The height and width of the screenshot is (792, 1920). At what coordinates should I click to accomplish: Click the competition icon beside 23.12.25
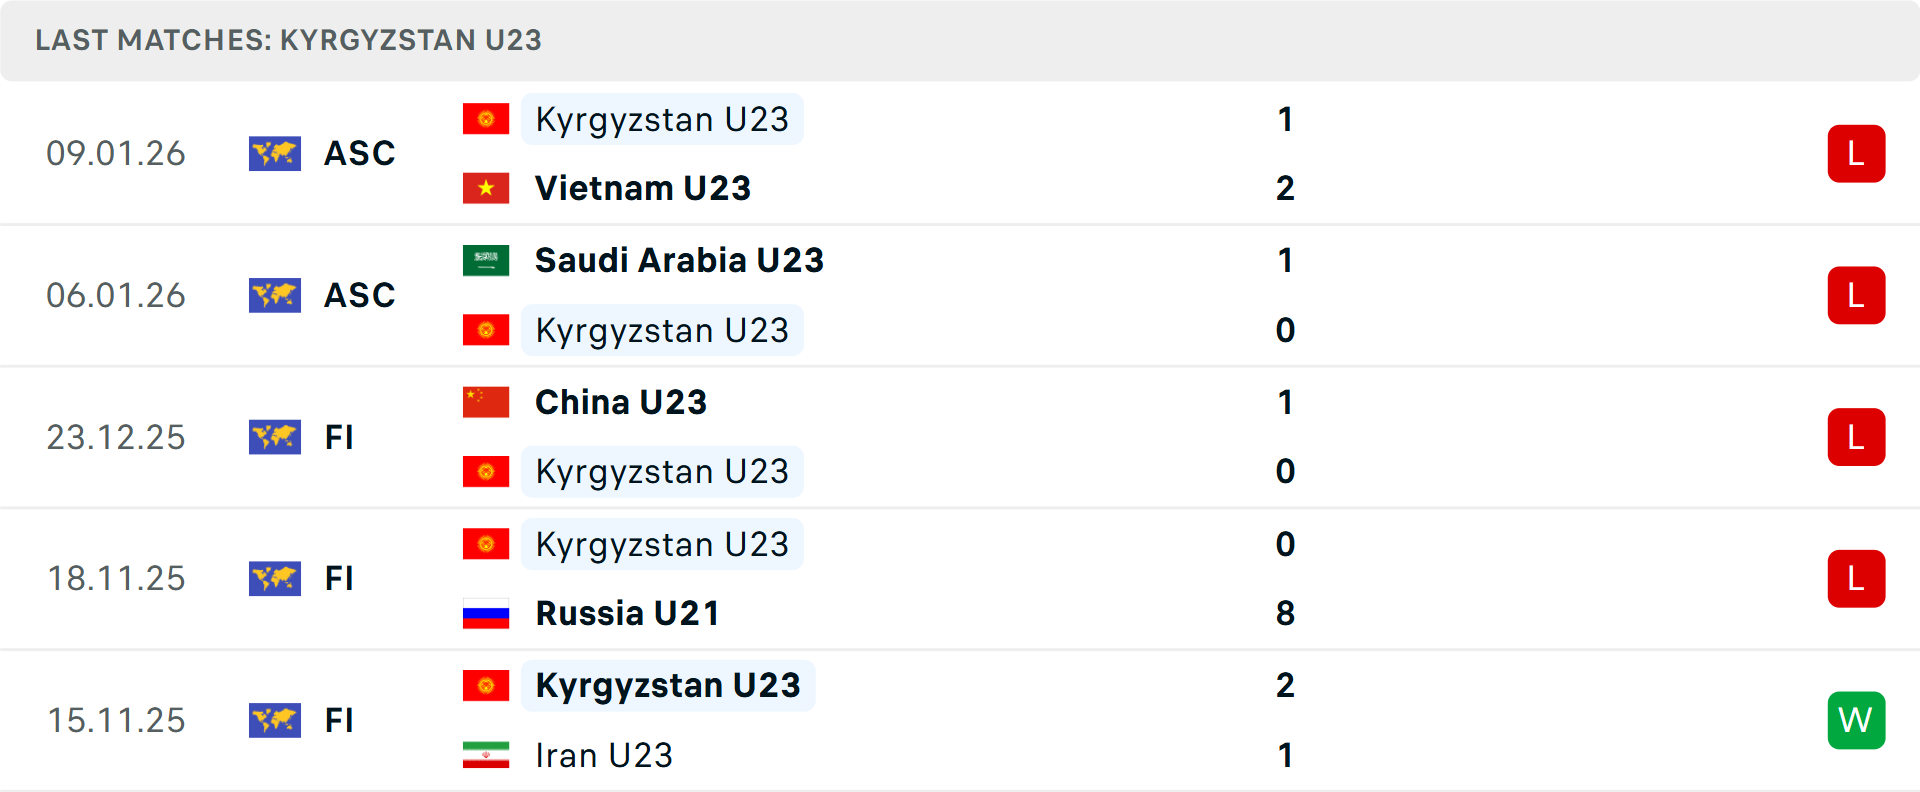(275, 437)
